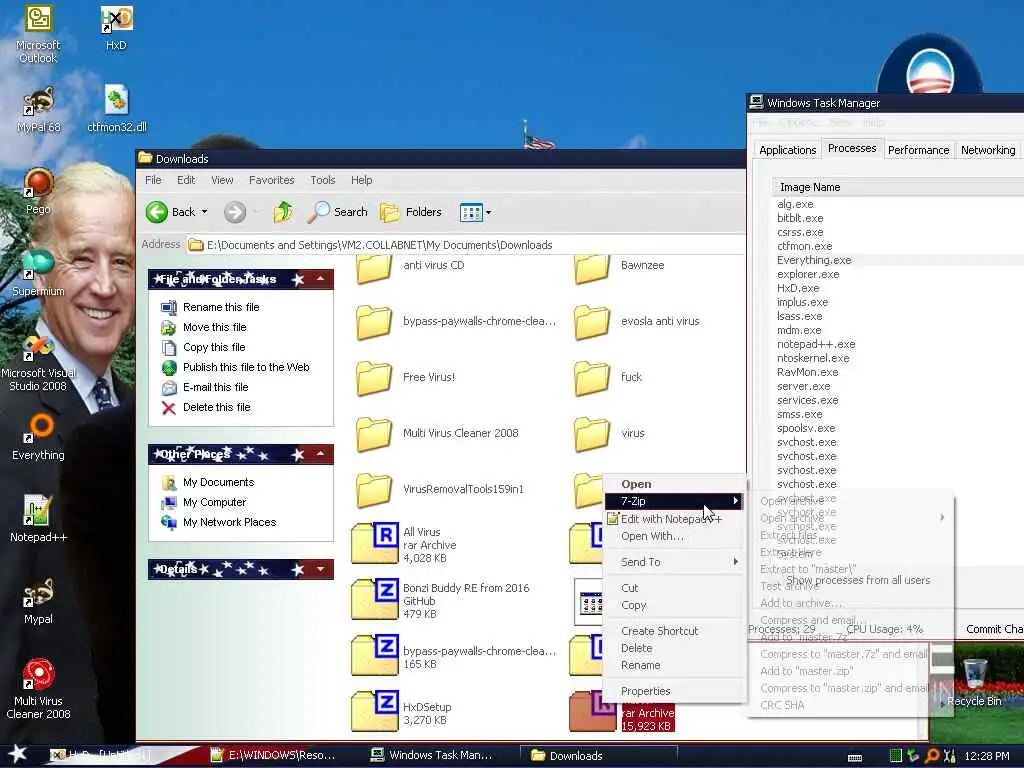Expand the Send To submenu

[x=675, y=562]
